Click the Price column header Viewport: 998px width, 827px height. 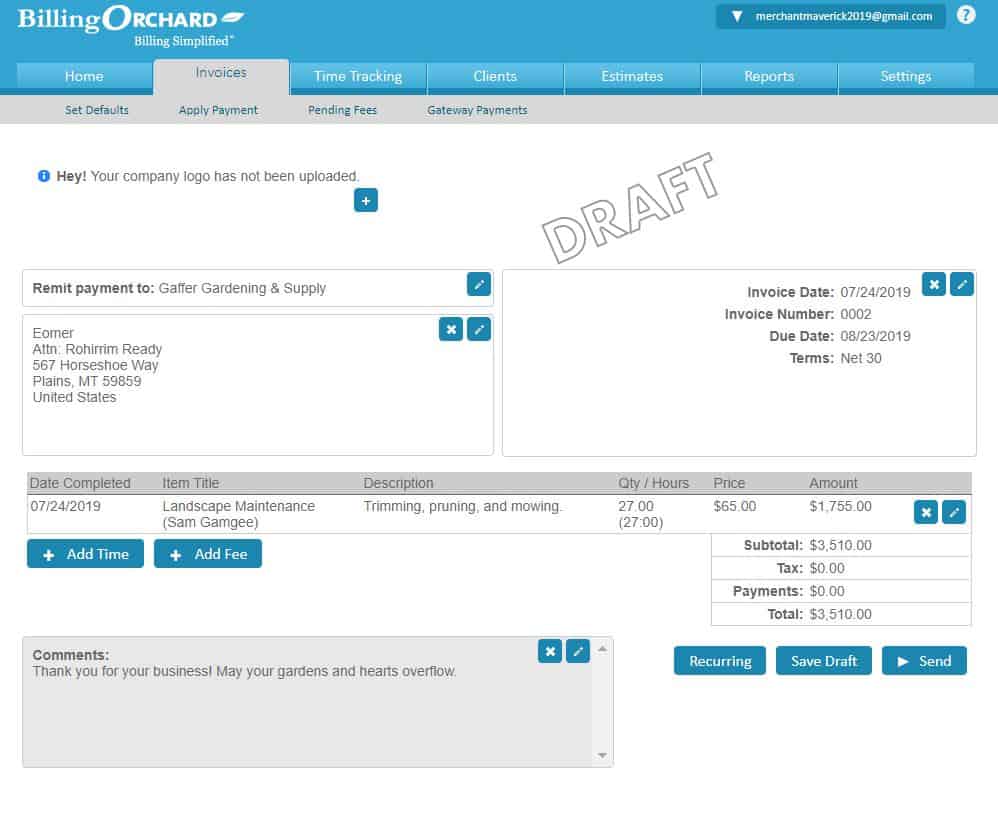tap(729, 483)
